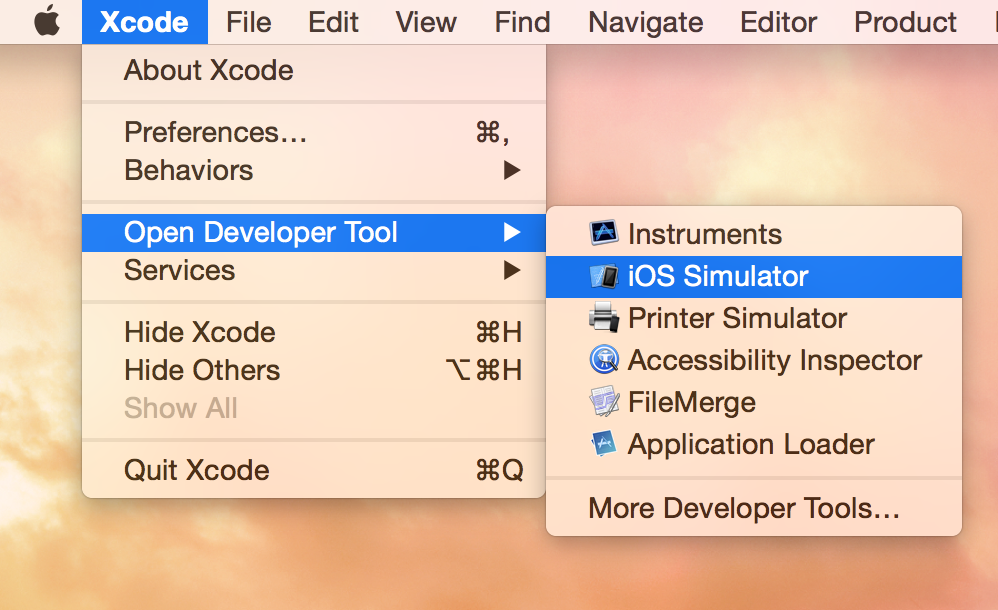Choose Hide Xcode
The width and height of the screenshot is (998, 610).
[x=200, y=332]
